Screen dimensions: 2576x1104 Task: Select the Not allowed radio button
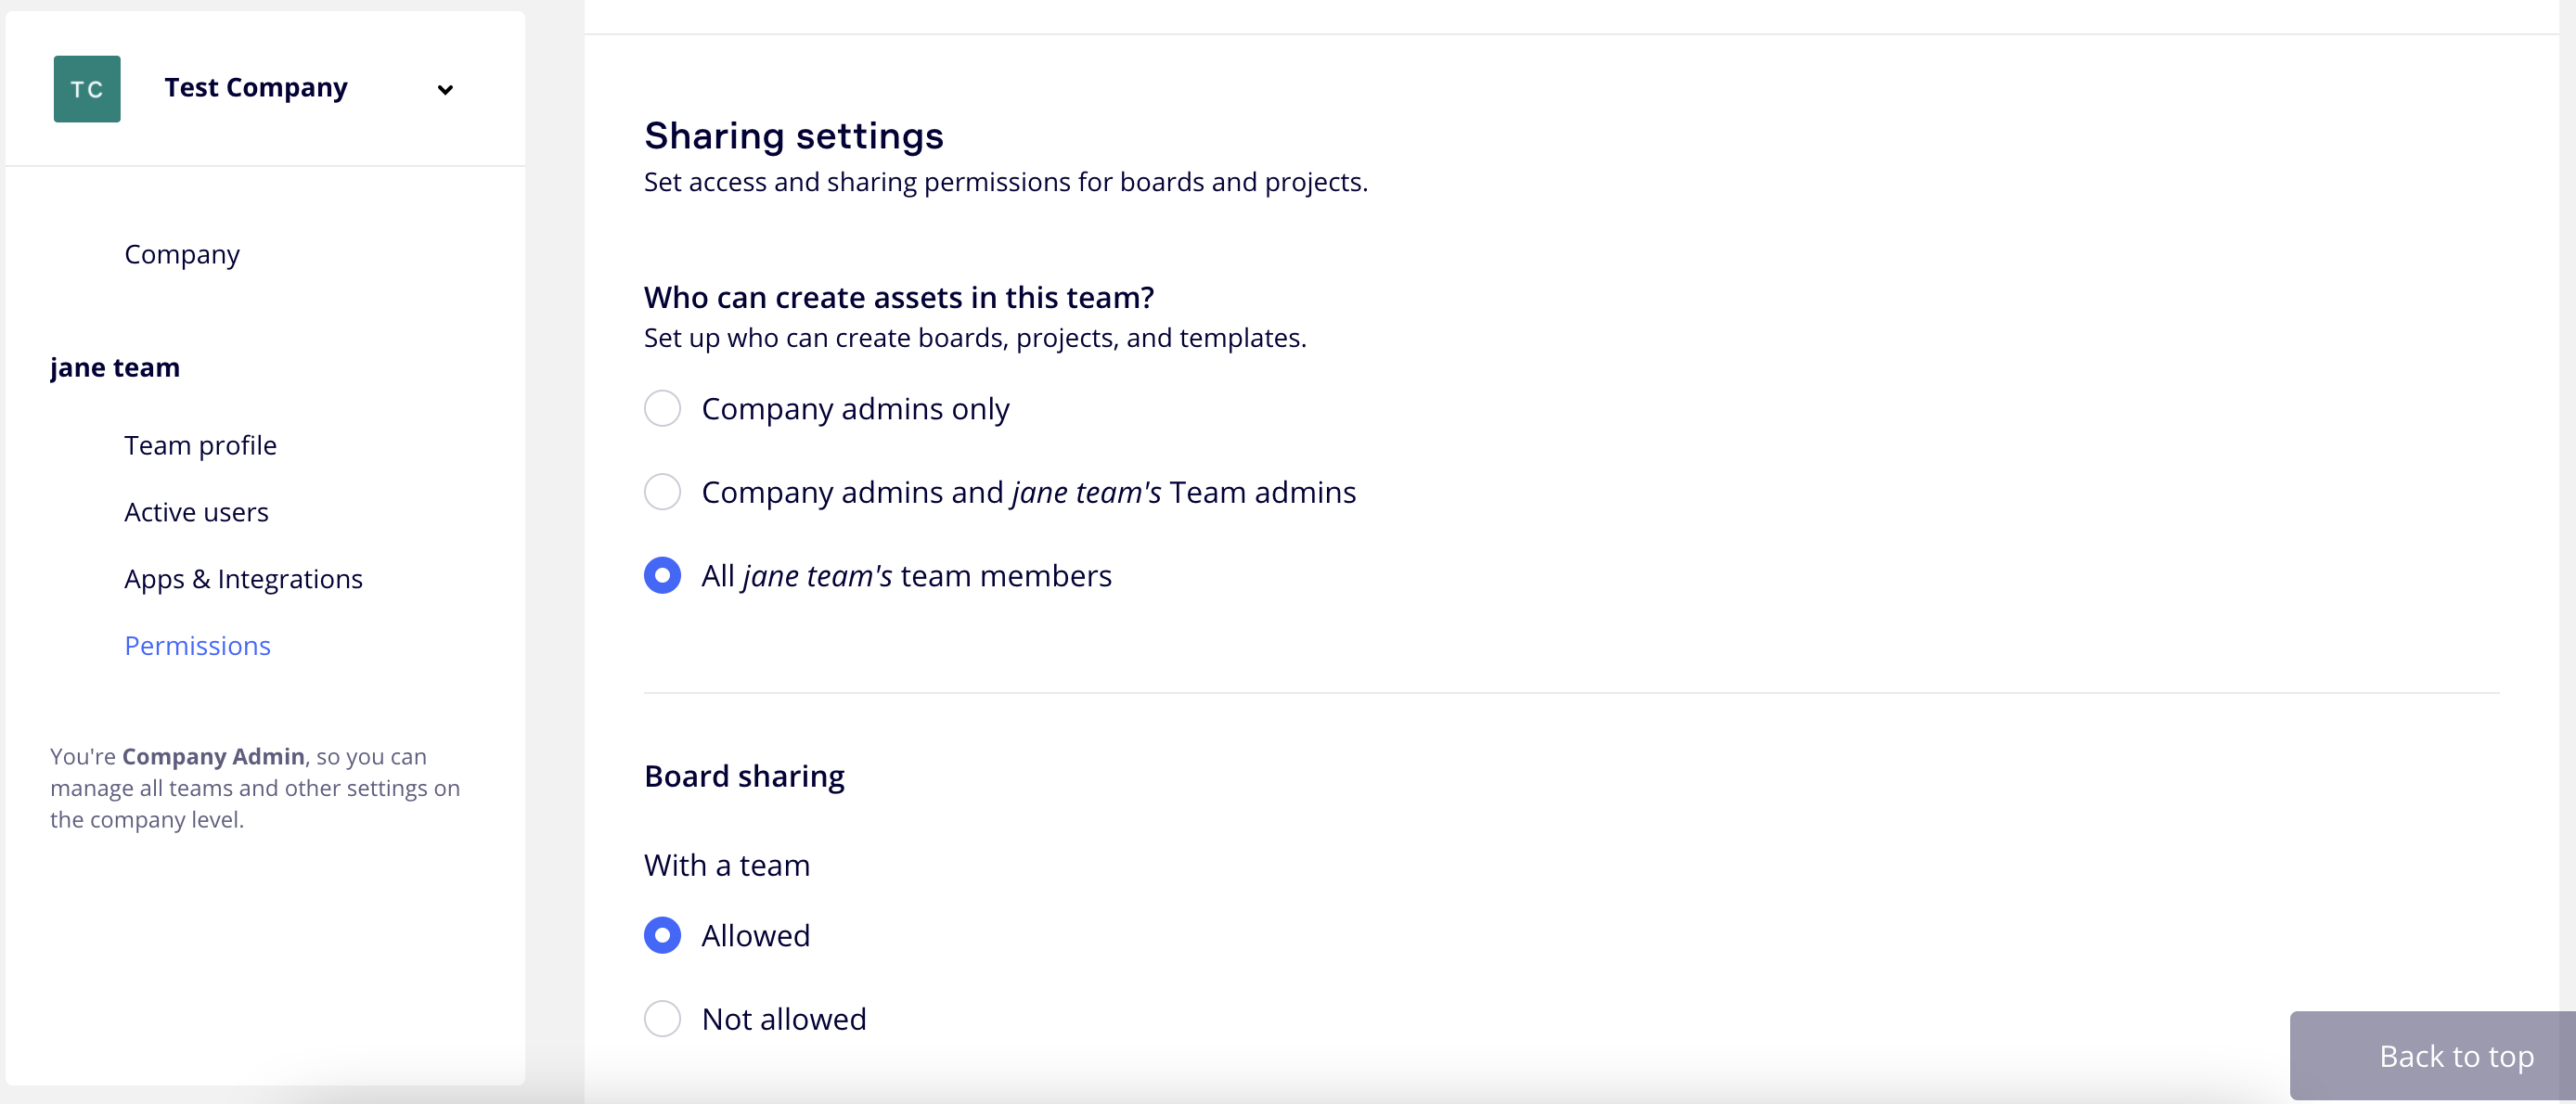[662, 1019]
